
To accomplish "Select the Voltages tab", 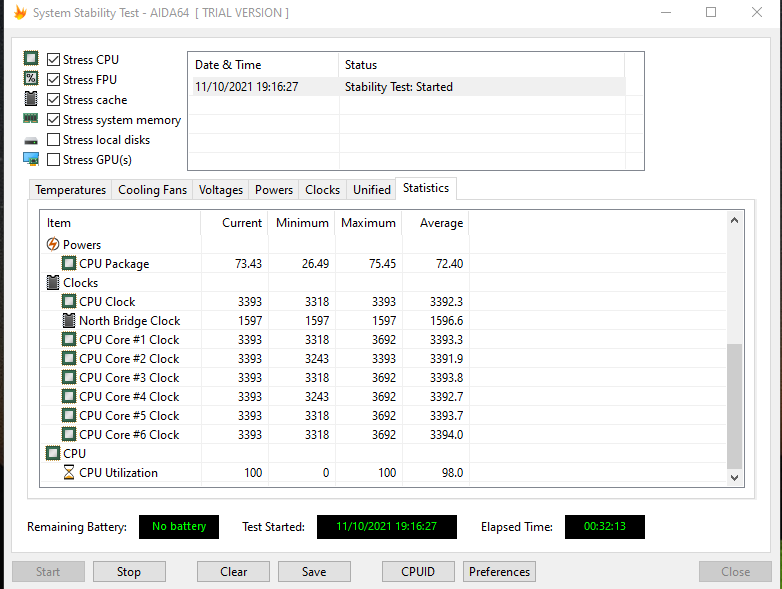I will point(220,190).
